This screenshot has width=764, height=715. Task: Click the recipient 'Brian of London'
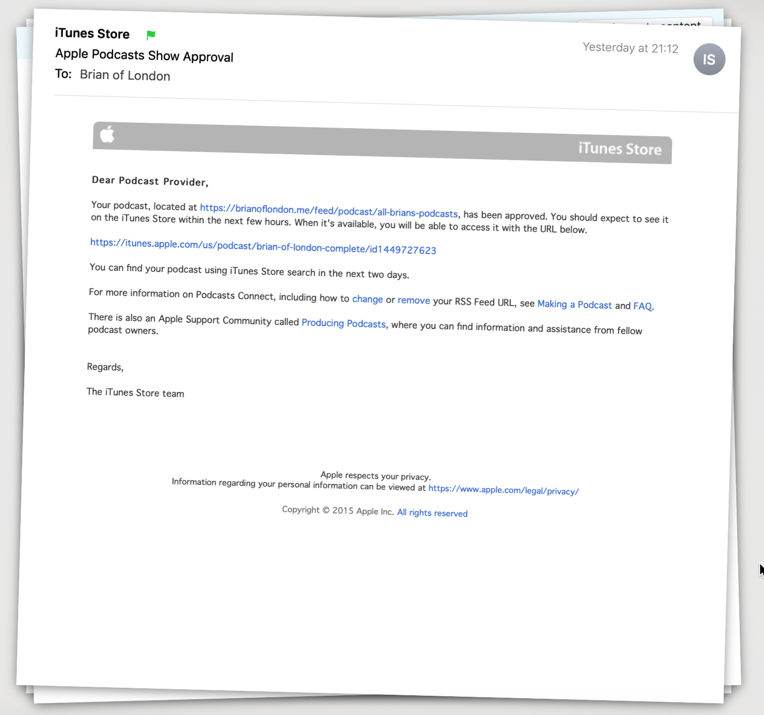(x=125, y=76)
